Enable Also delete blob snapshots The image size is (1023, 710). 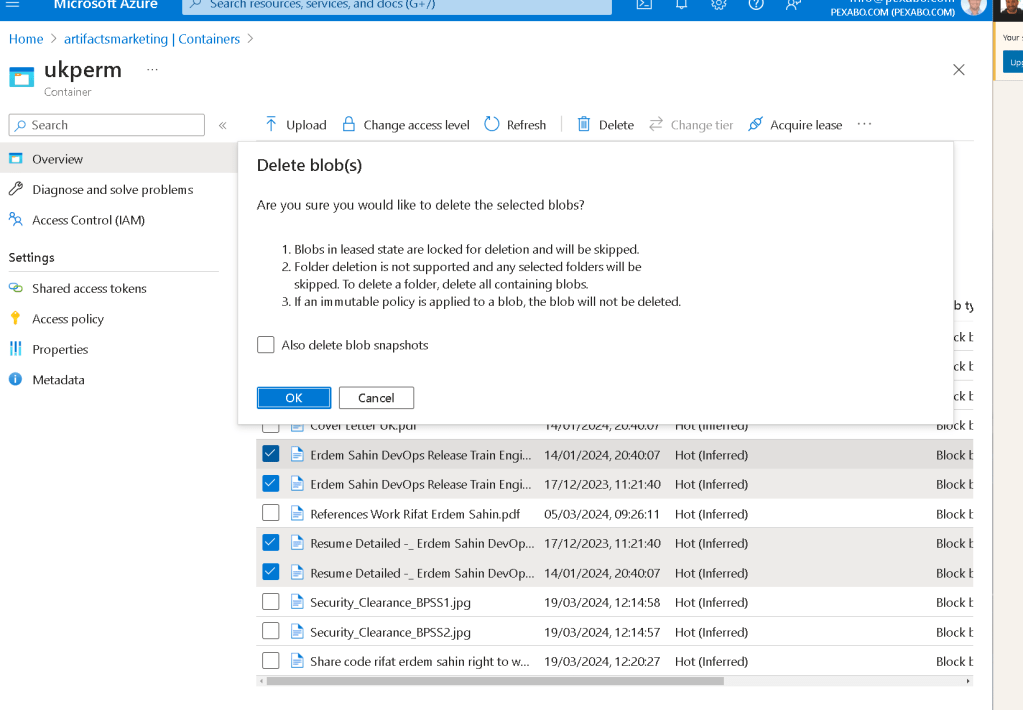[x=266, y=345]
